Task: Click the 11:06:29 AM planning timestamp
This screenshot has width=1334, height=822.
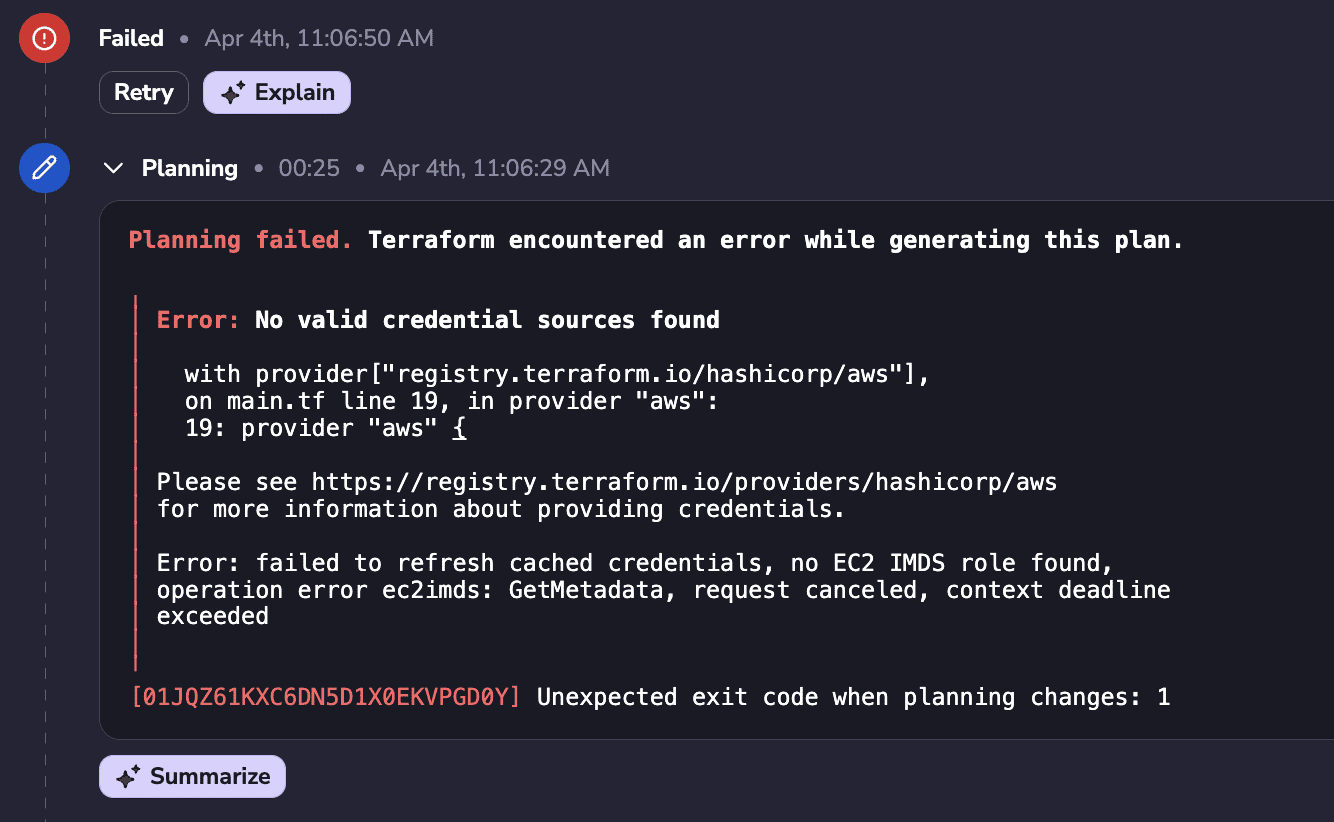Action: click(x=495, y=168)
